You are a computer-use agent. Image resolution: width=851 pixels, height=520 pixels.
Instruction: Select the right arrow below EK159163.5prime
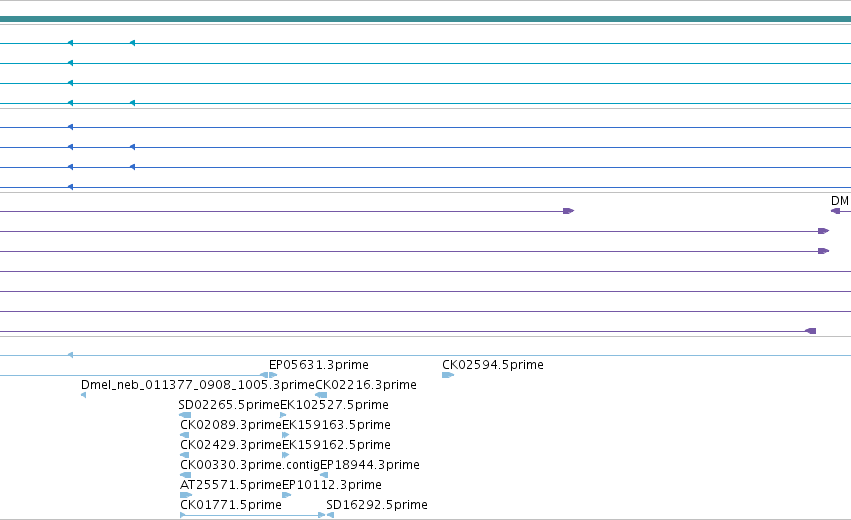click(285, 435)
